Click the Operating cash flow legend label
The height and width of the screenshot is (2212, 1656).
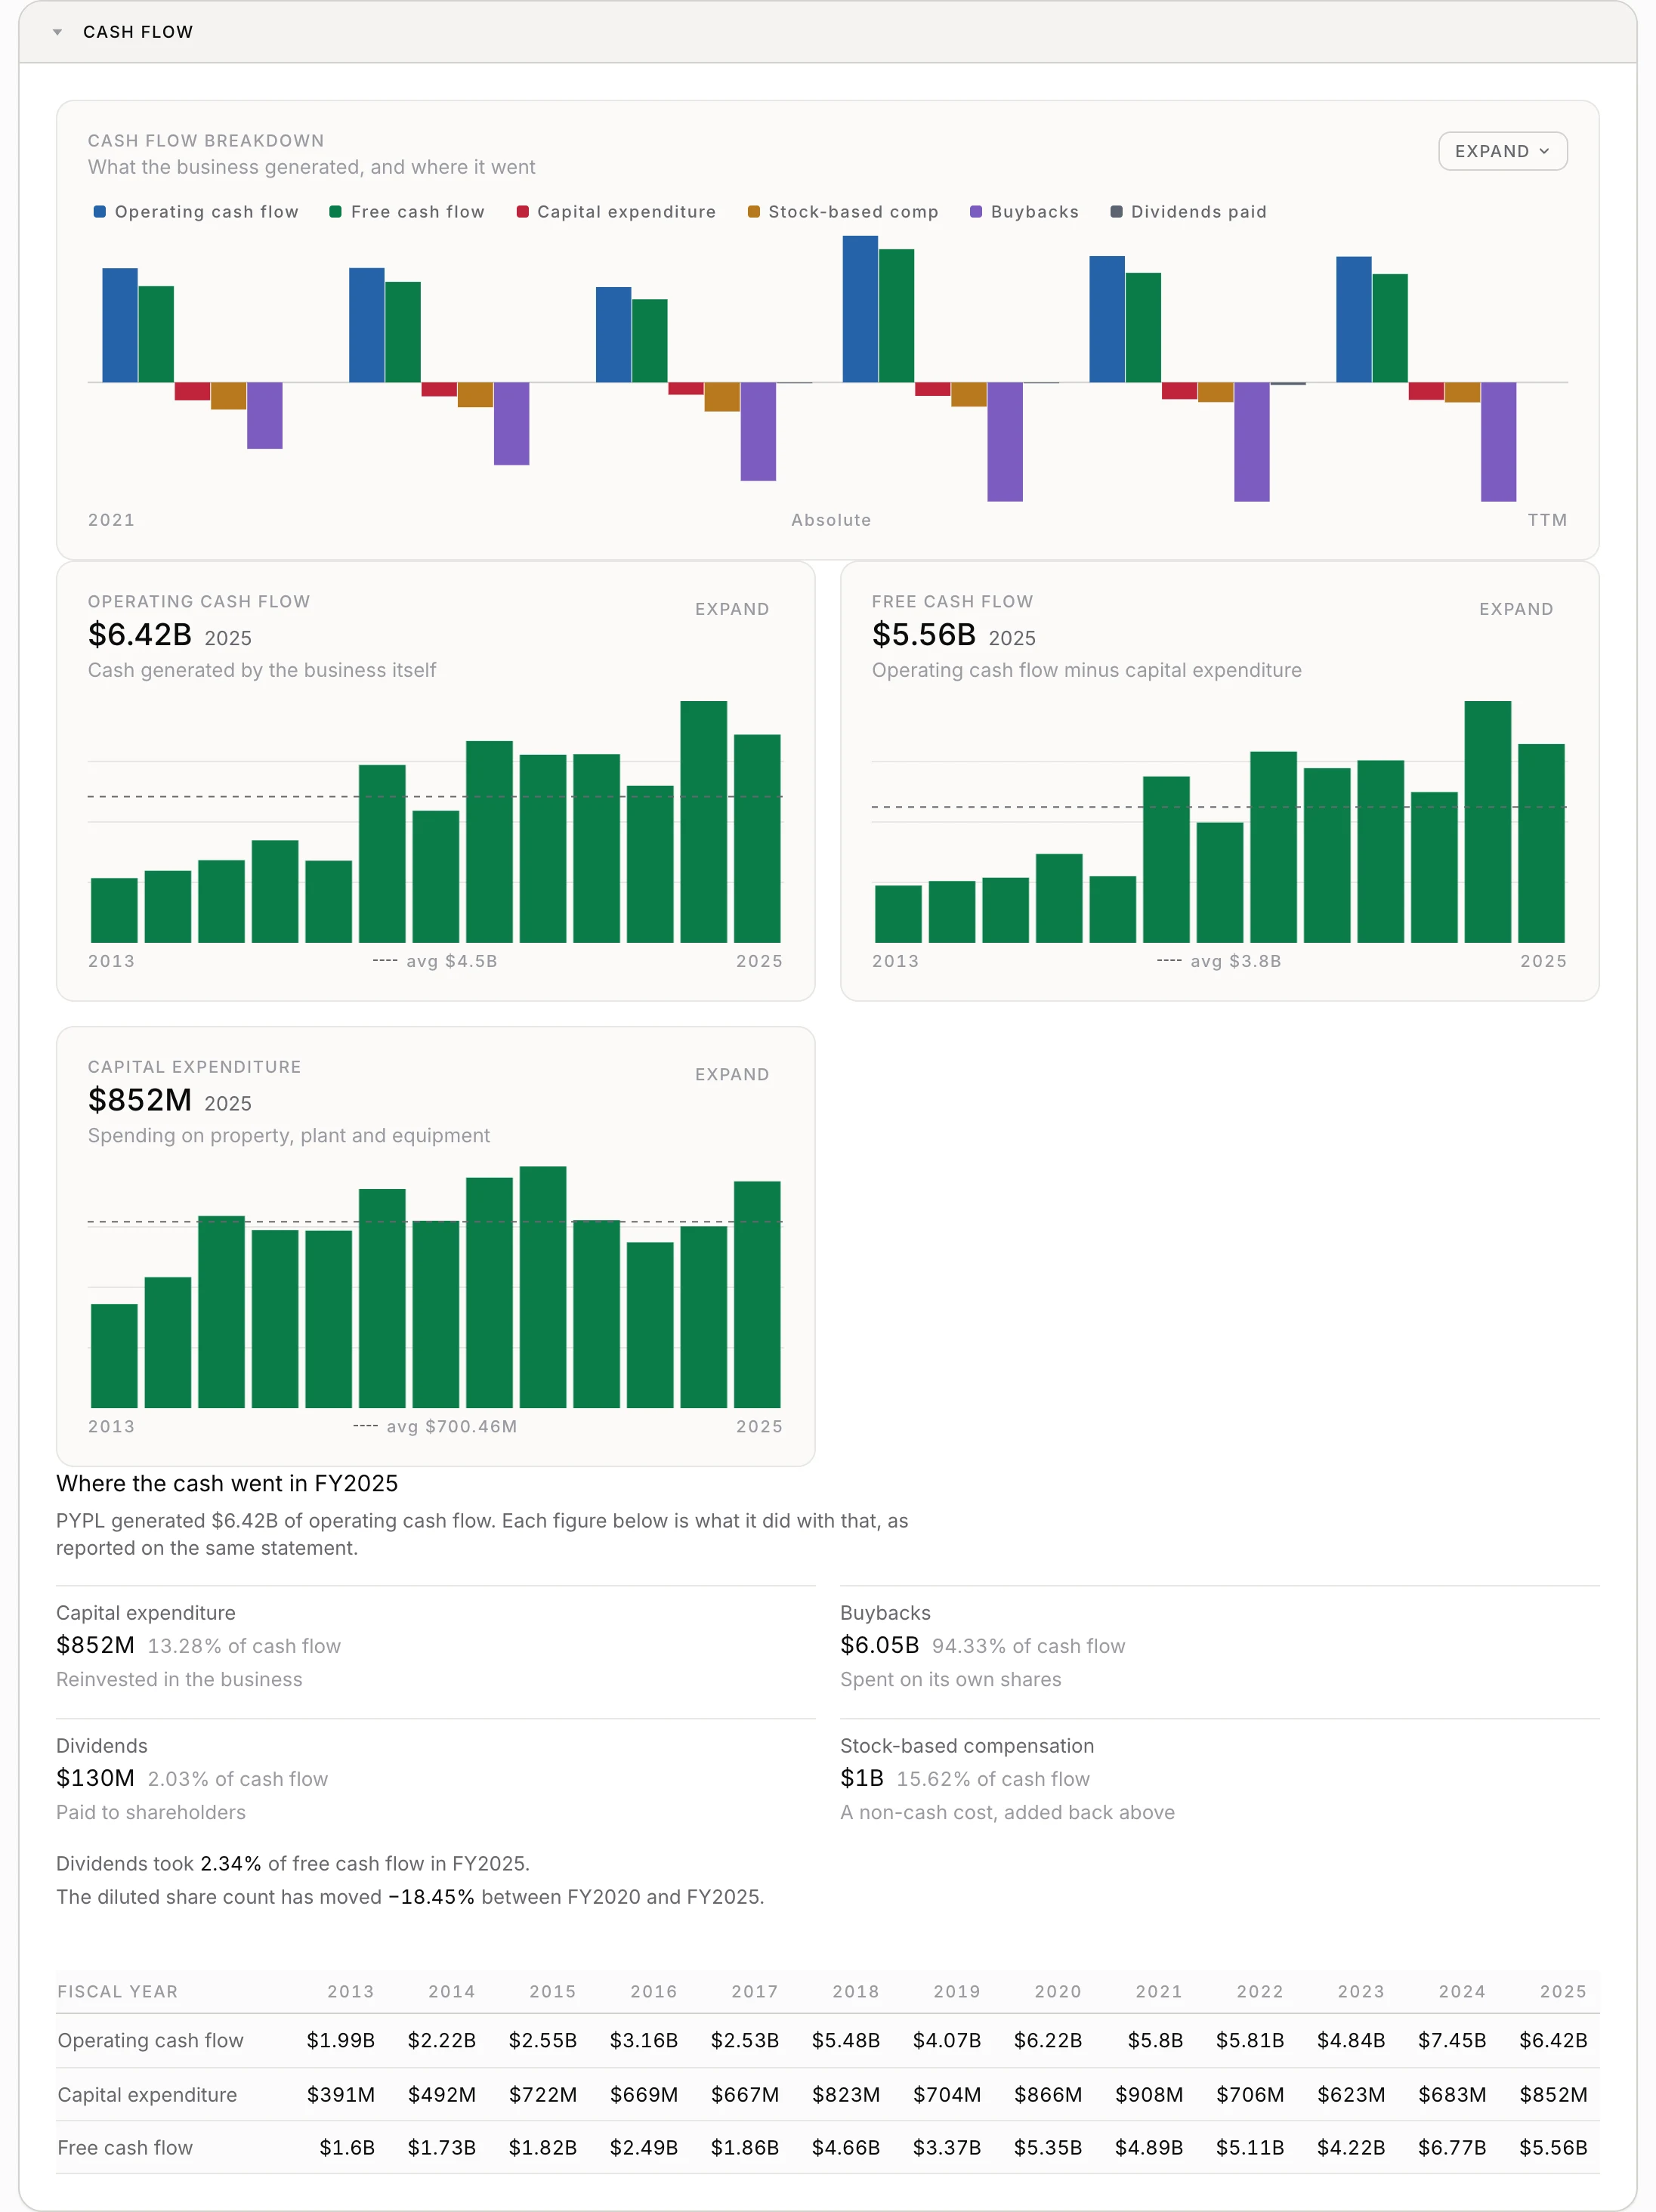pos(207,212)
